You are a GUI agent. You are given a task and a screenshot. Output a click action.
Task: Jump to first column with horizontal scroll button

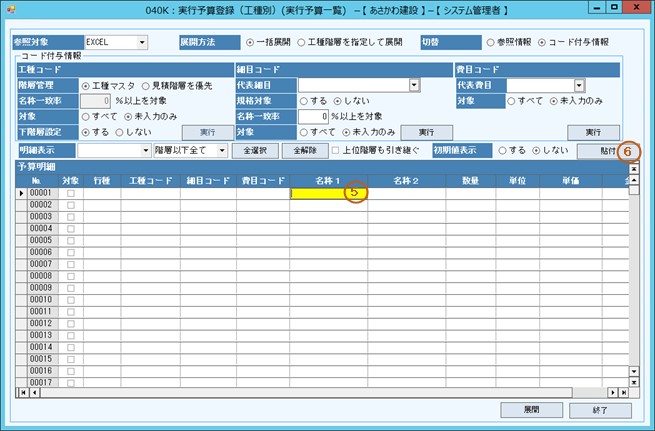tap(23, 392)
